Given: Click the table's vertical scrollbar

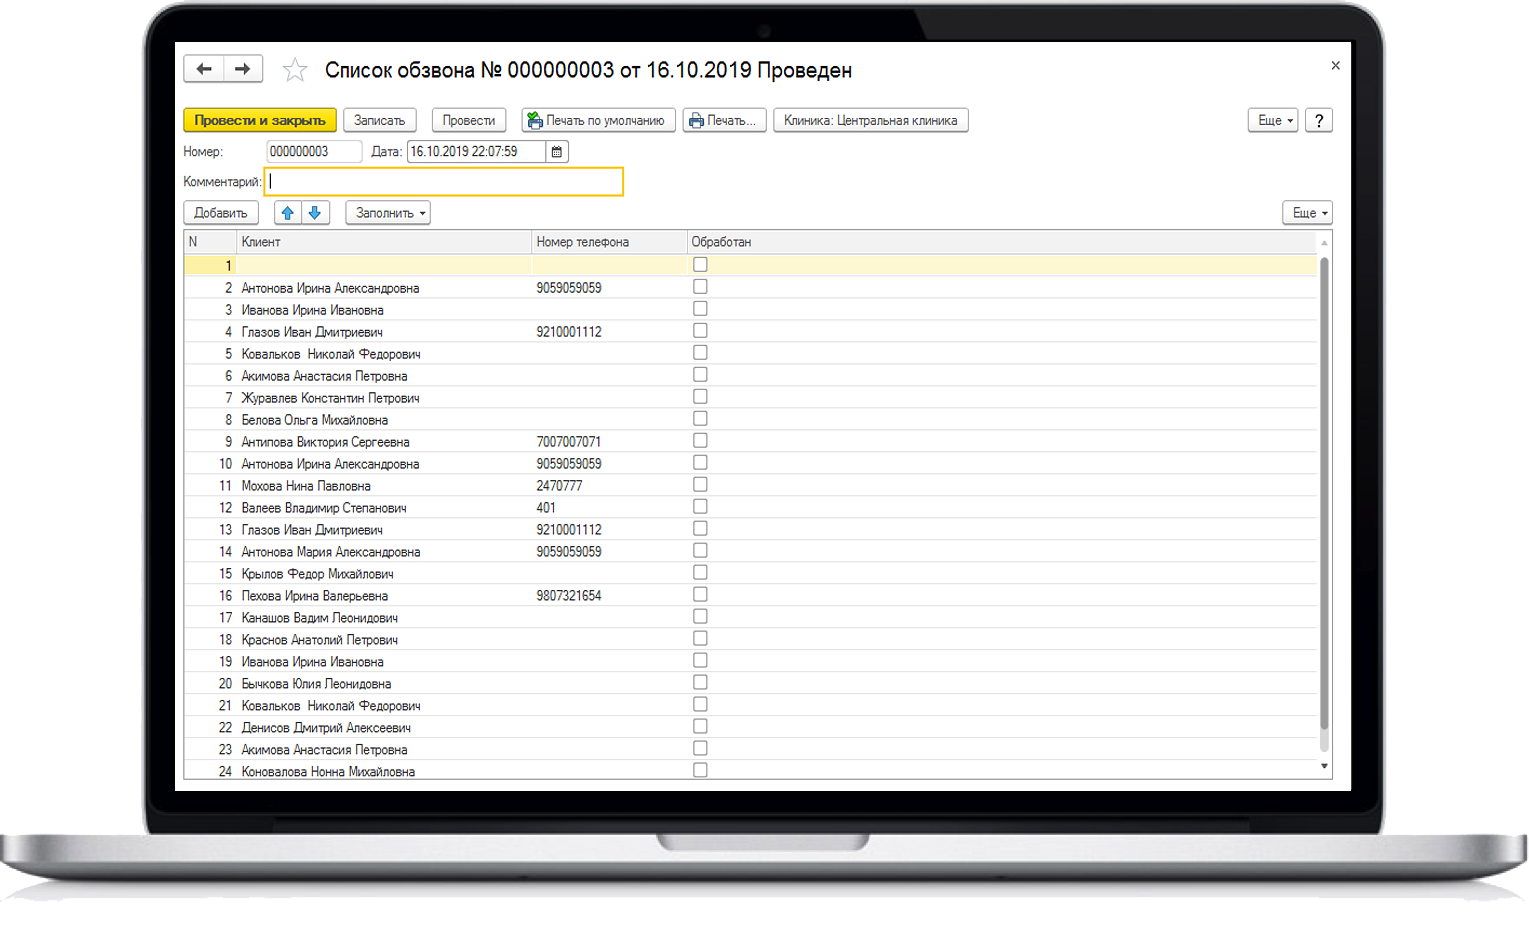Looking at the screenshot, I should 1324,500.
